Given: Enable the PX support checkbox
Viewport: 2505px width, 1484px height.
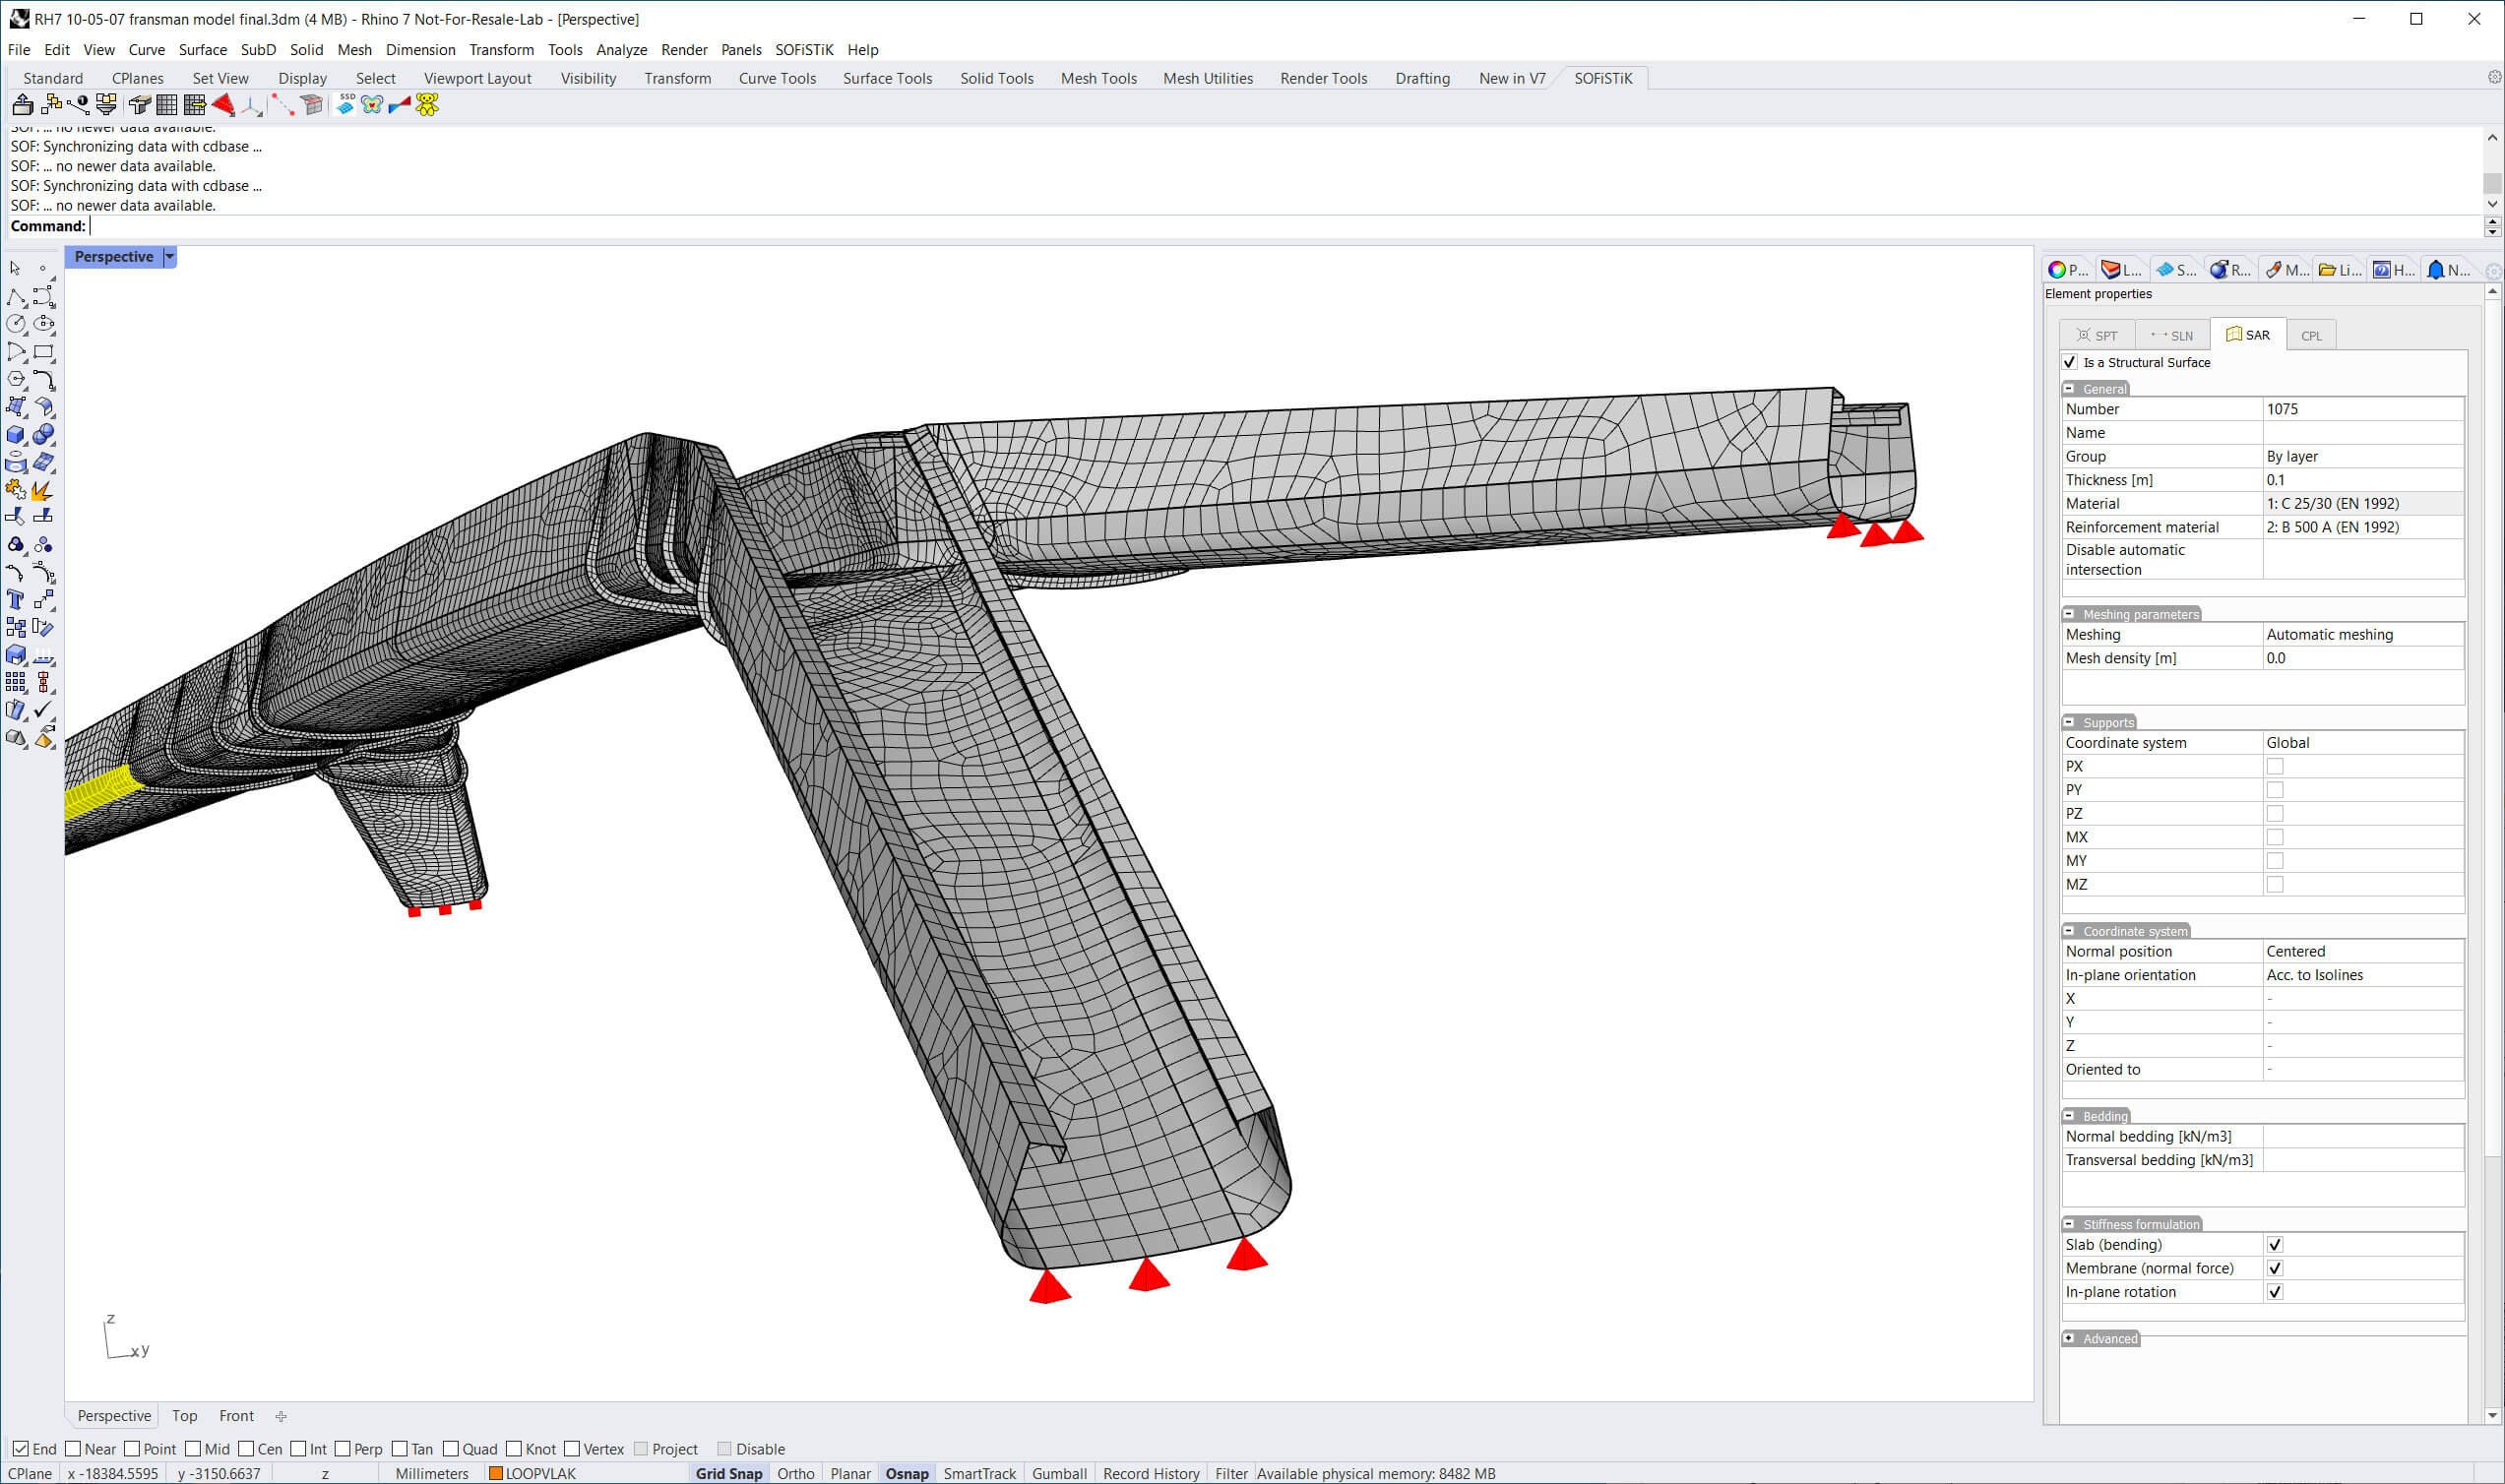Looking at the screenshot, I should coord(2274,766).
